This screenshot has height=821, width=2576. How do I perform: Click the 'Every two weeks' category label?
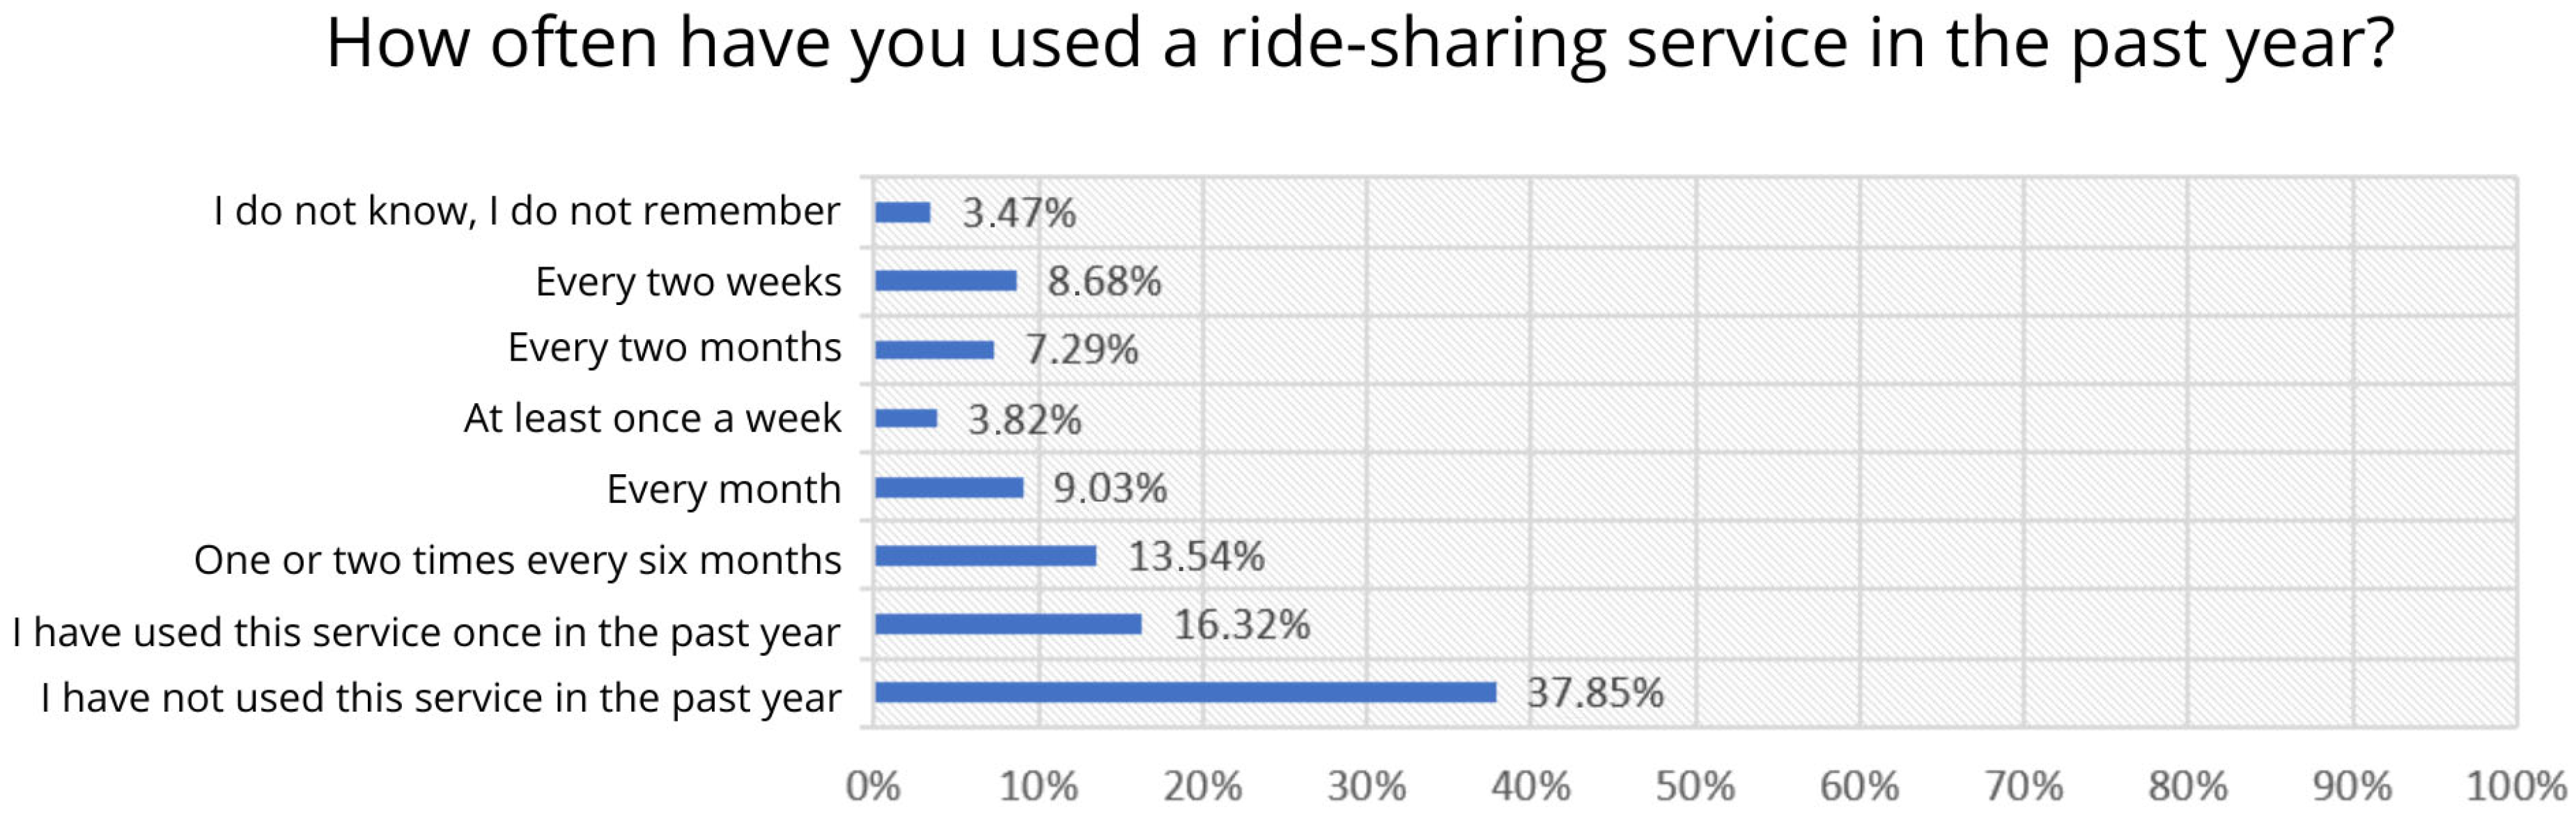tap(688, 282)
